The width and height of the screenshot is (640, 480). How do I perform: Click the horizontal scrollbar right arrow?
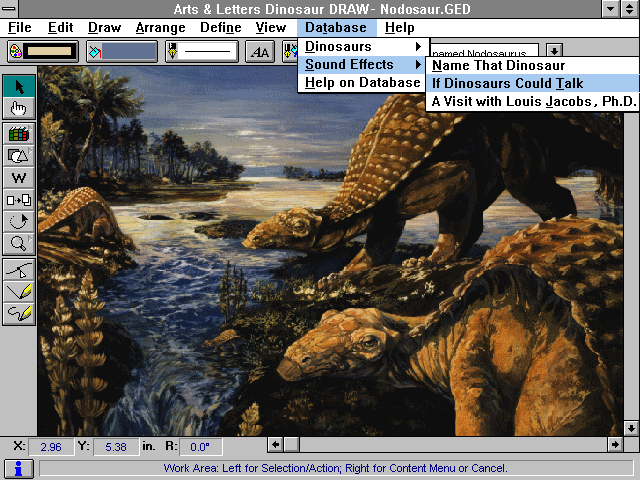pyautogui.click(x=615, y=444)
